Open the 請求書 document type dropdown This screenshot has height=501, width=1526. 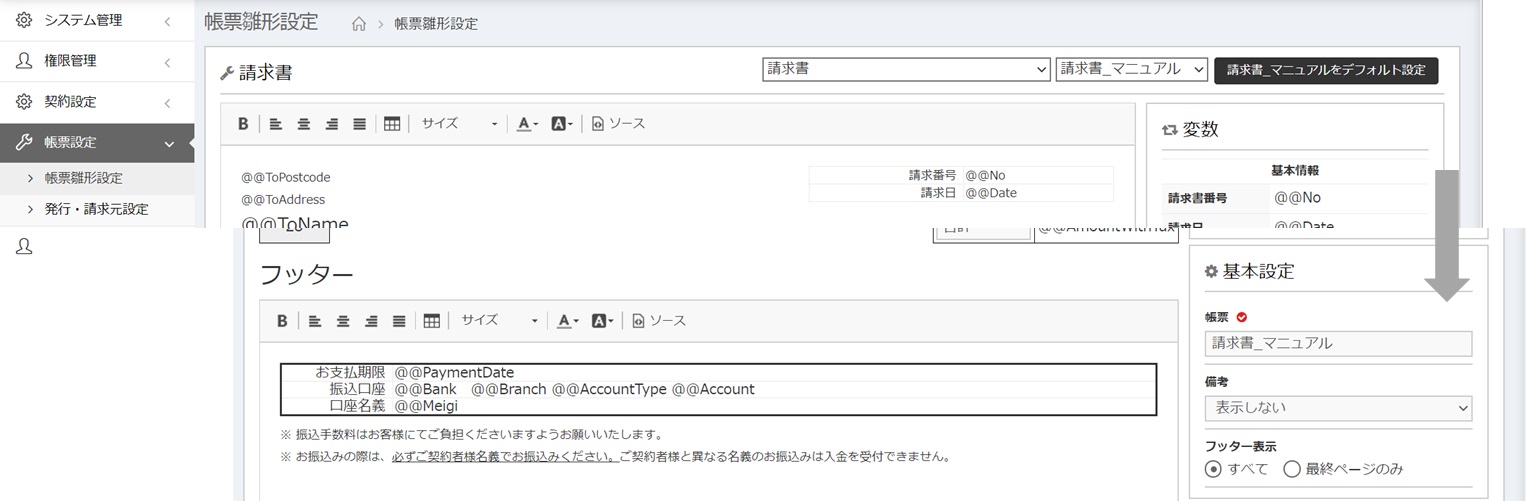(x=905, y=69)
